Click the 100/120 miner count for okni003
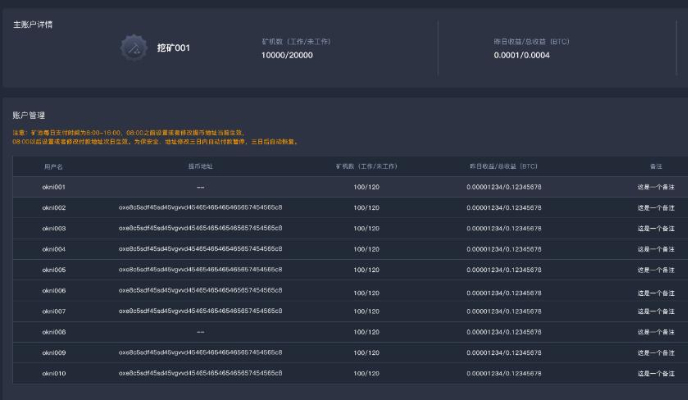 [x=366, y=229]
